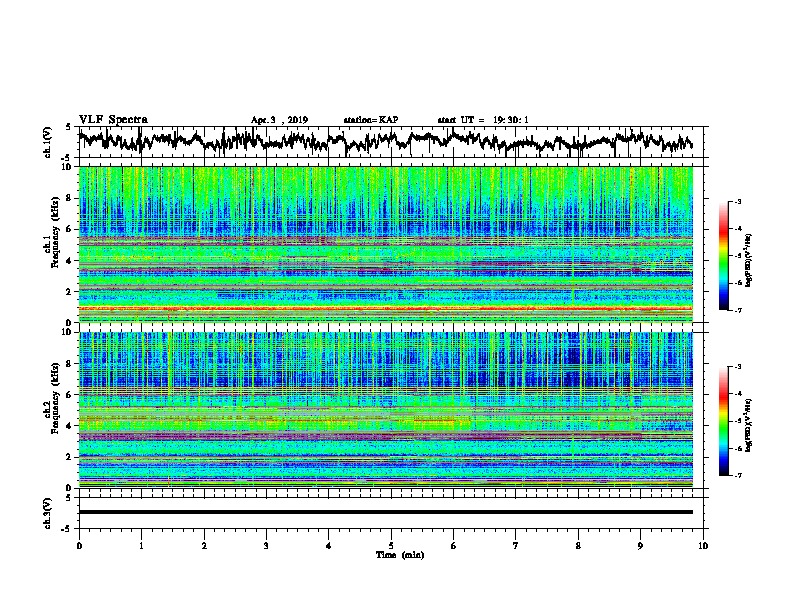Screen dimensions: 792x612
Task: Click the lower colorbar's log(PSD) label
Action: 748,425
